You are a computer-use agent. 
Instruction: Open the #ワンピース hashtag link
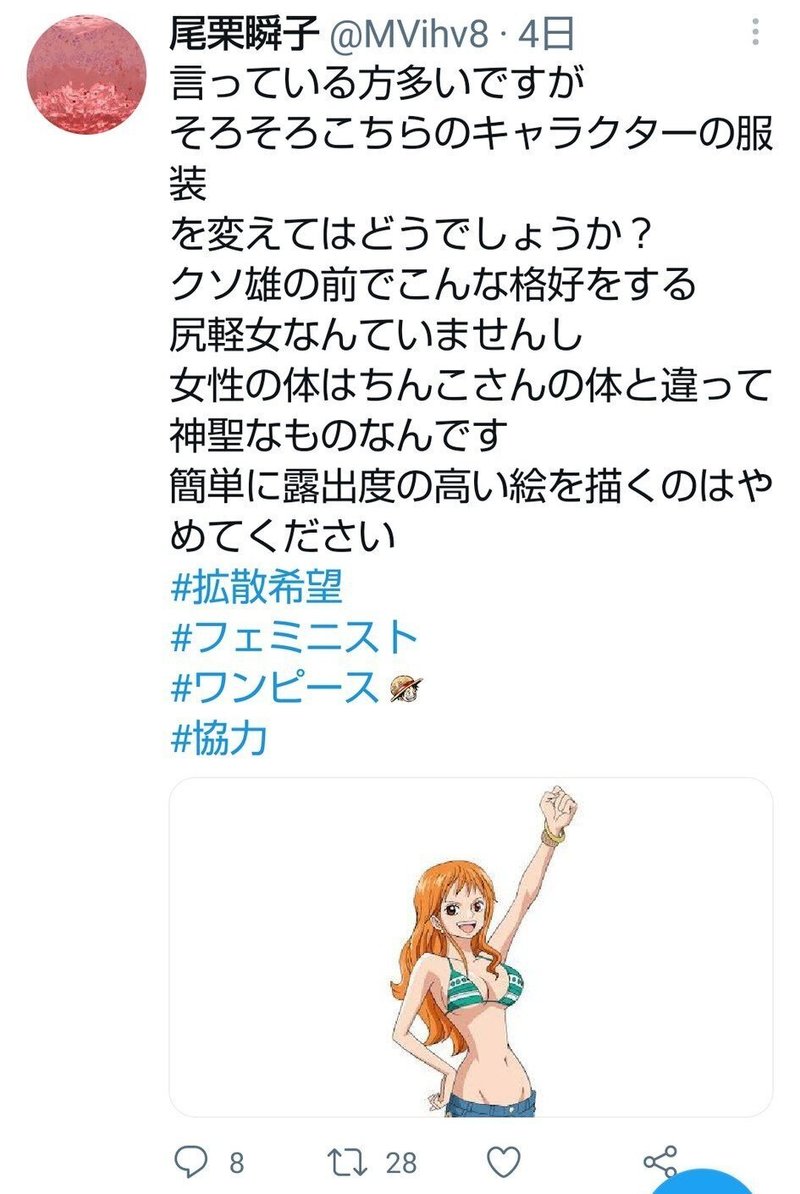point(275,688)
